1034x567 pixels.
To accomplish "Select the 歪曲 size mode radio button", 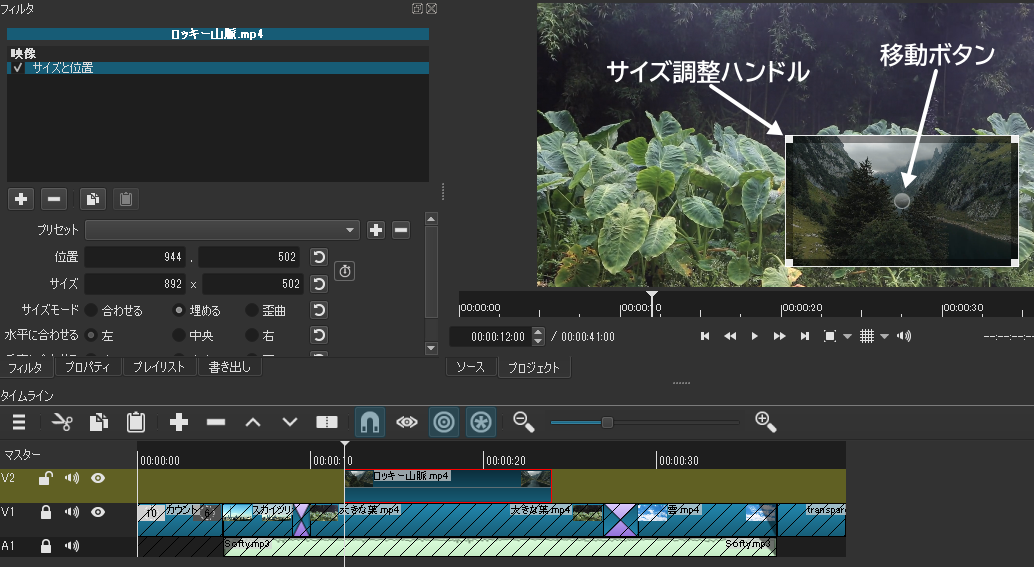I will coord(250,310).
